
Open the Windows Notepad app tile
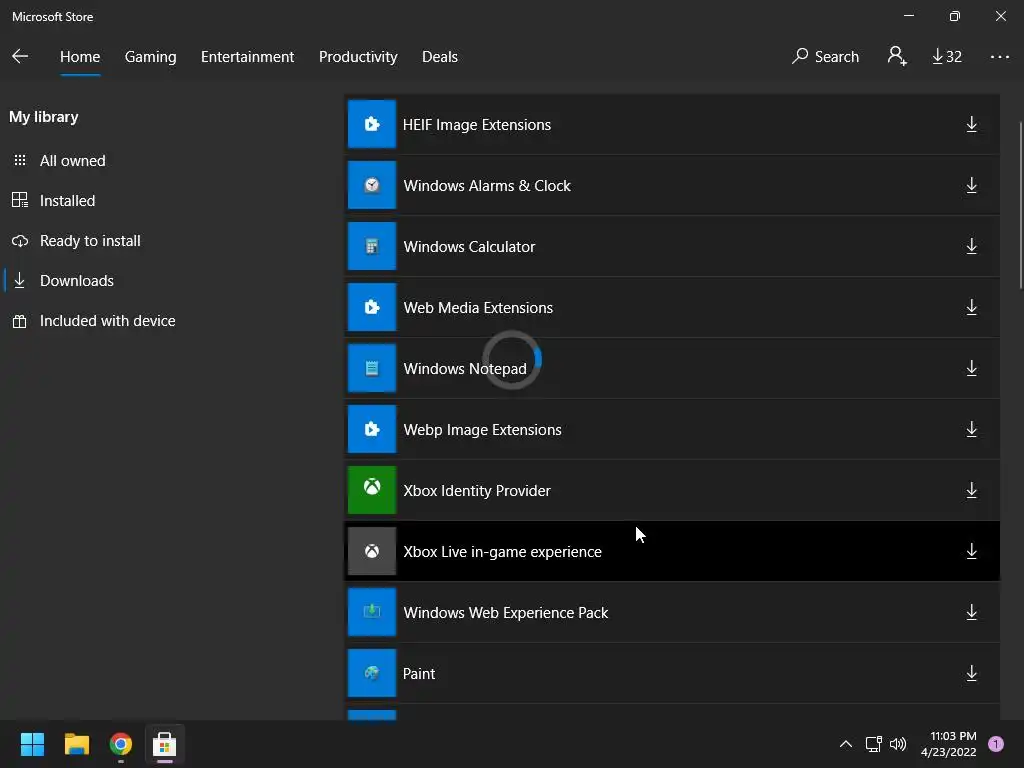tap(372, 368)
